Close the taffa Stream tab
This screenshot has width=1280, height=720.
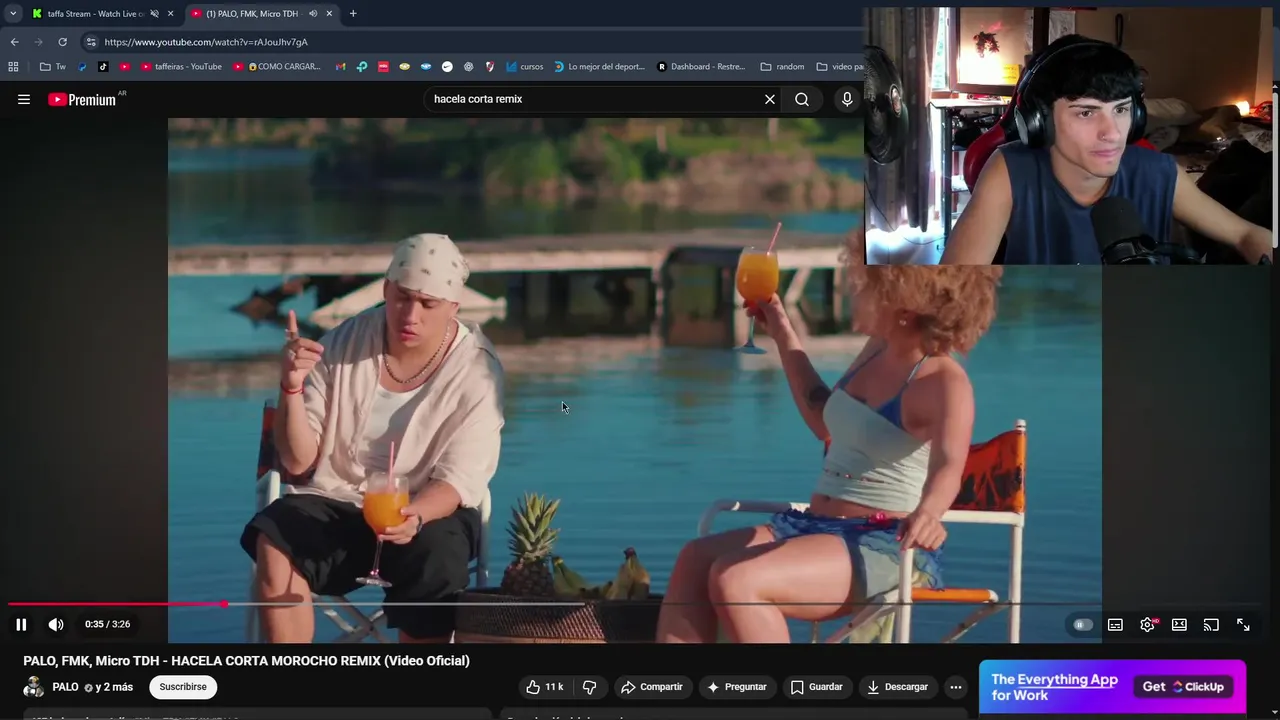170,14
